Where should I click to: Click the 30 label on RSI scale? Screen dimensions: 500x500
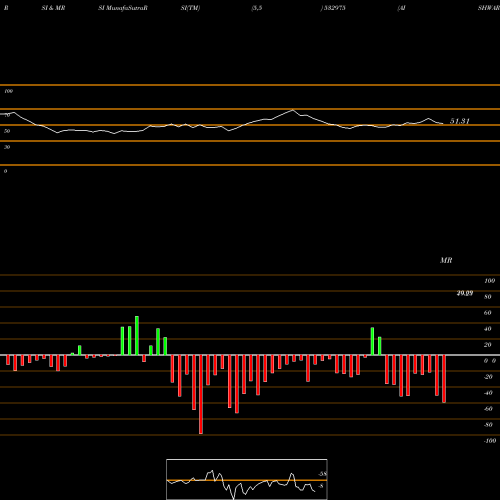(x=7, y=147)
